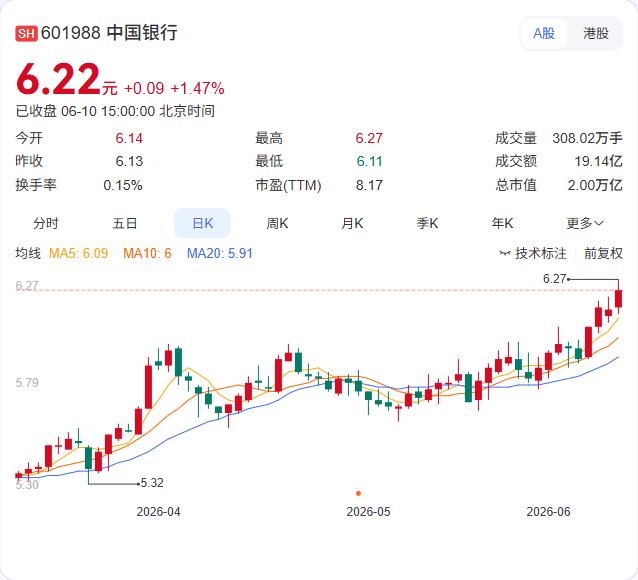Screen dimensions: 638x580
Task: Click the 2026-05 date axis label
Action: pos(368,512)
